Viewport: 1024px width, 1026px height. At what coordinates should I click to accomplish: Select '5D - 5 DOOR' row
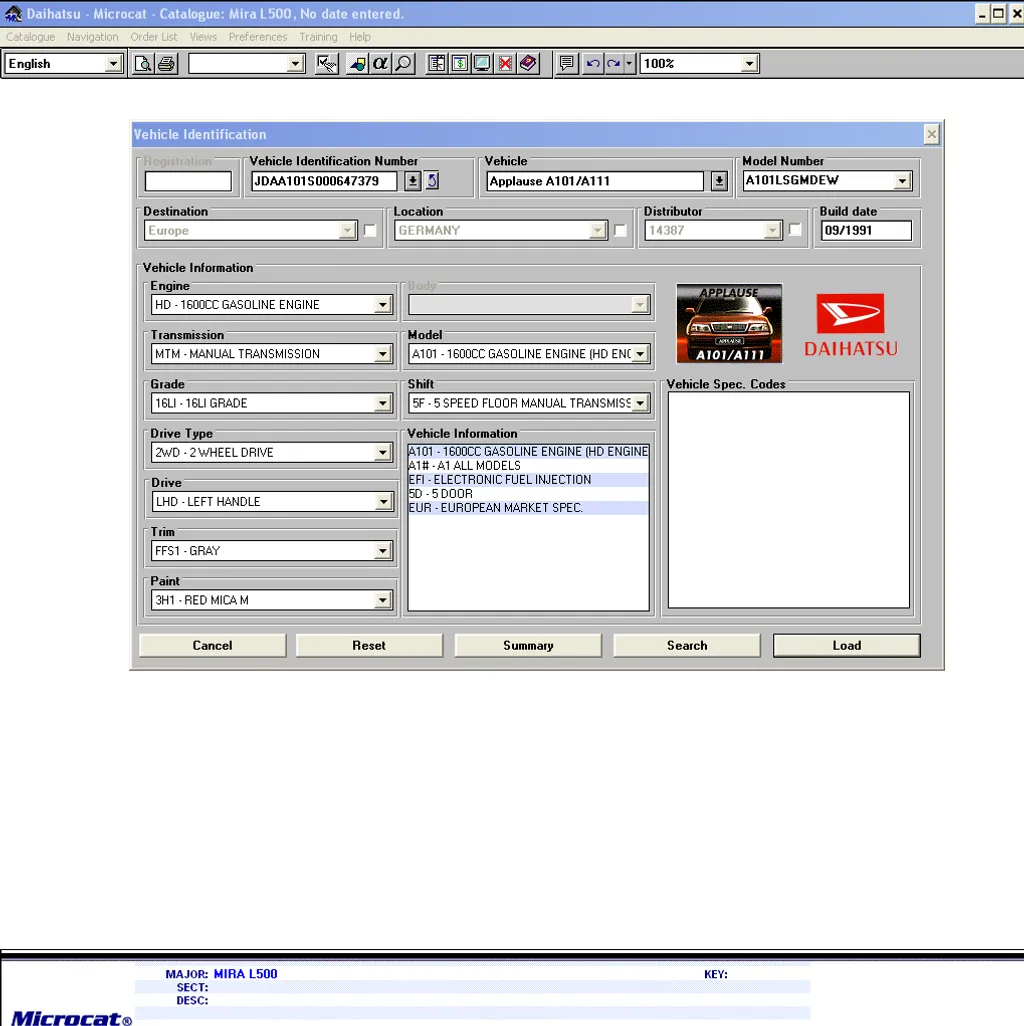pyautogui.click(x=528, y=494)
